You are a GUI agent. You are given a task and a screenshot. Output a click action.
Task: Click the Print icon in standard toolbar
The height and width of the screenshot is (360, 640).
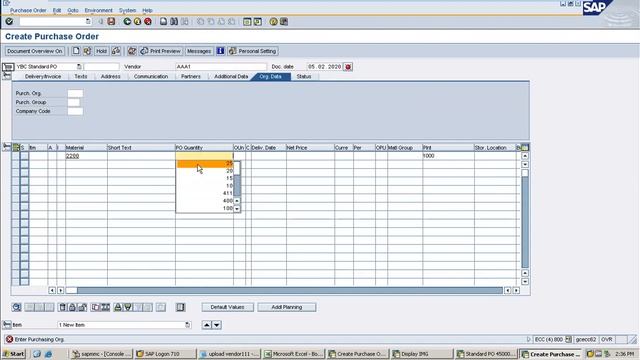(163, 21)
